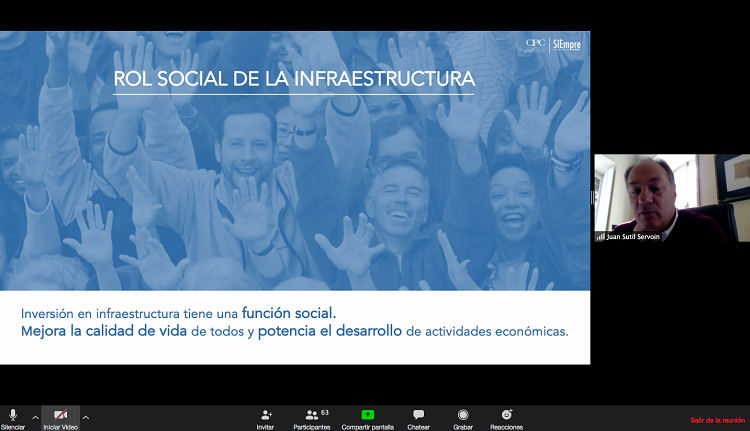The width and height of the screenshot is (750, 431).
Task: Turn on camera with Iniciar Video
Action: [60, 416]
